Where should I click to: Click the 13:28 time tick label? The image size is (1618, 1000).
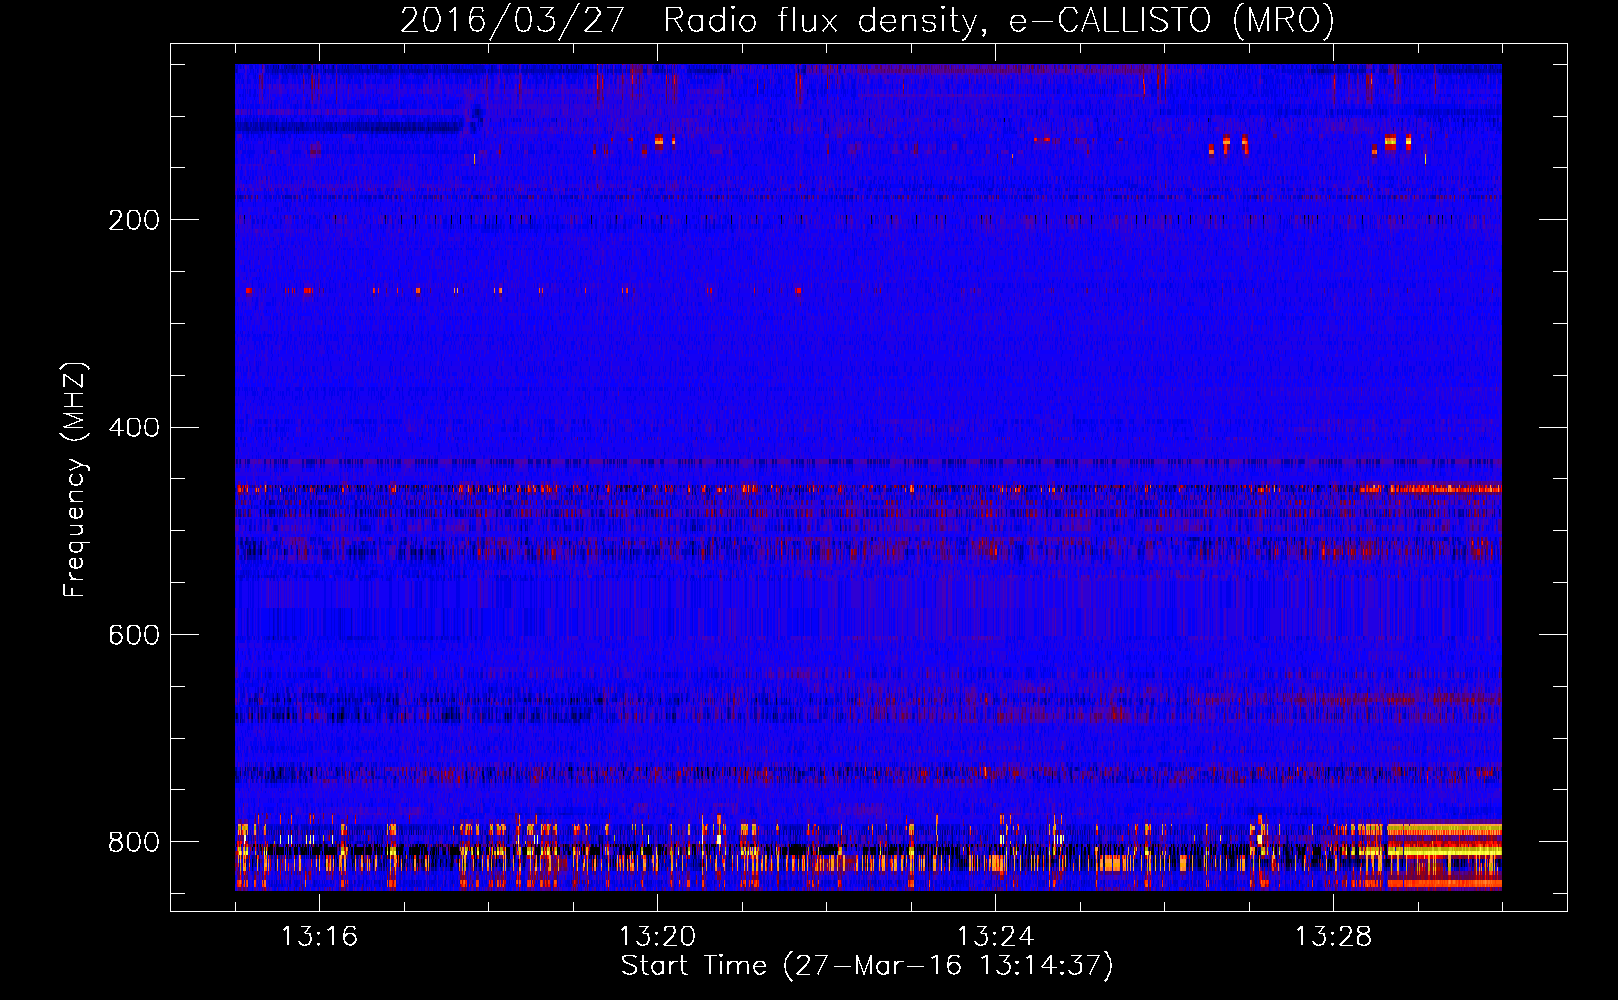click(x=1333, y=937)
